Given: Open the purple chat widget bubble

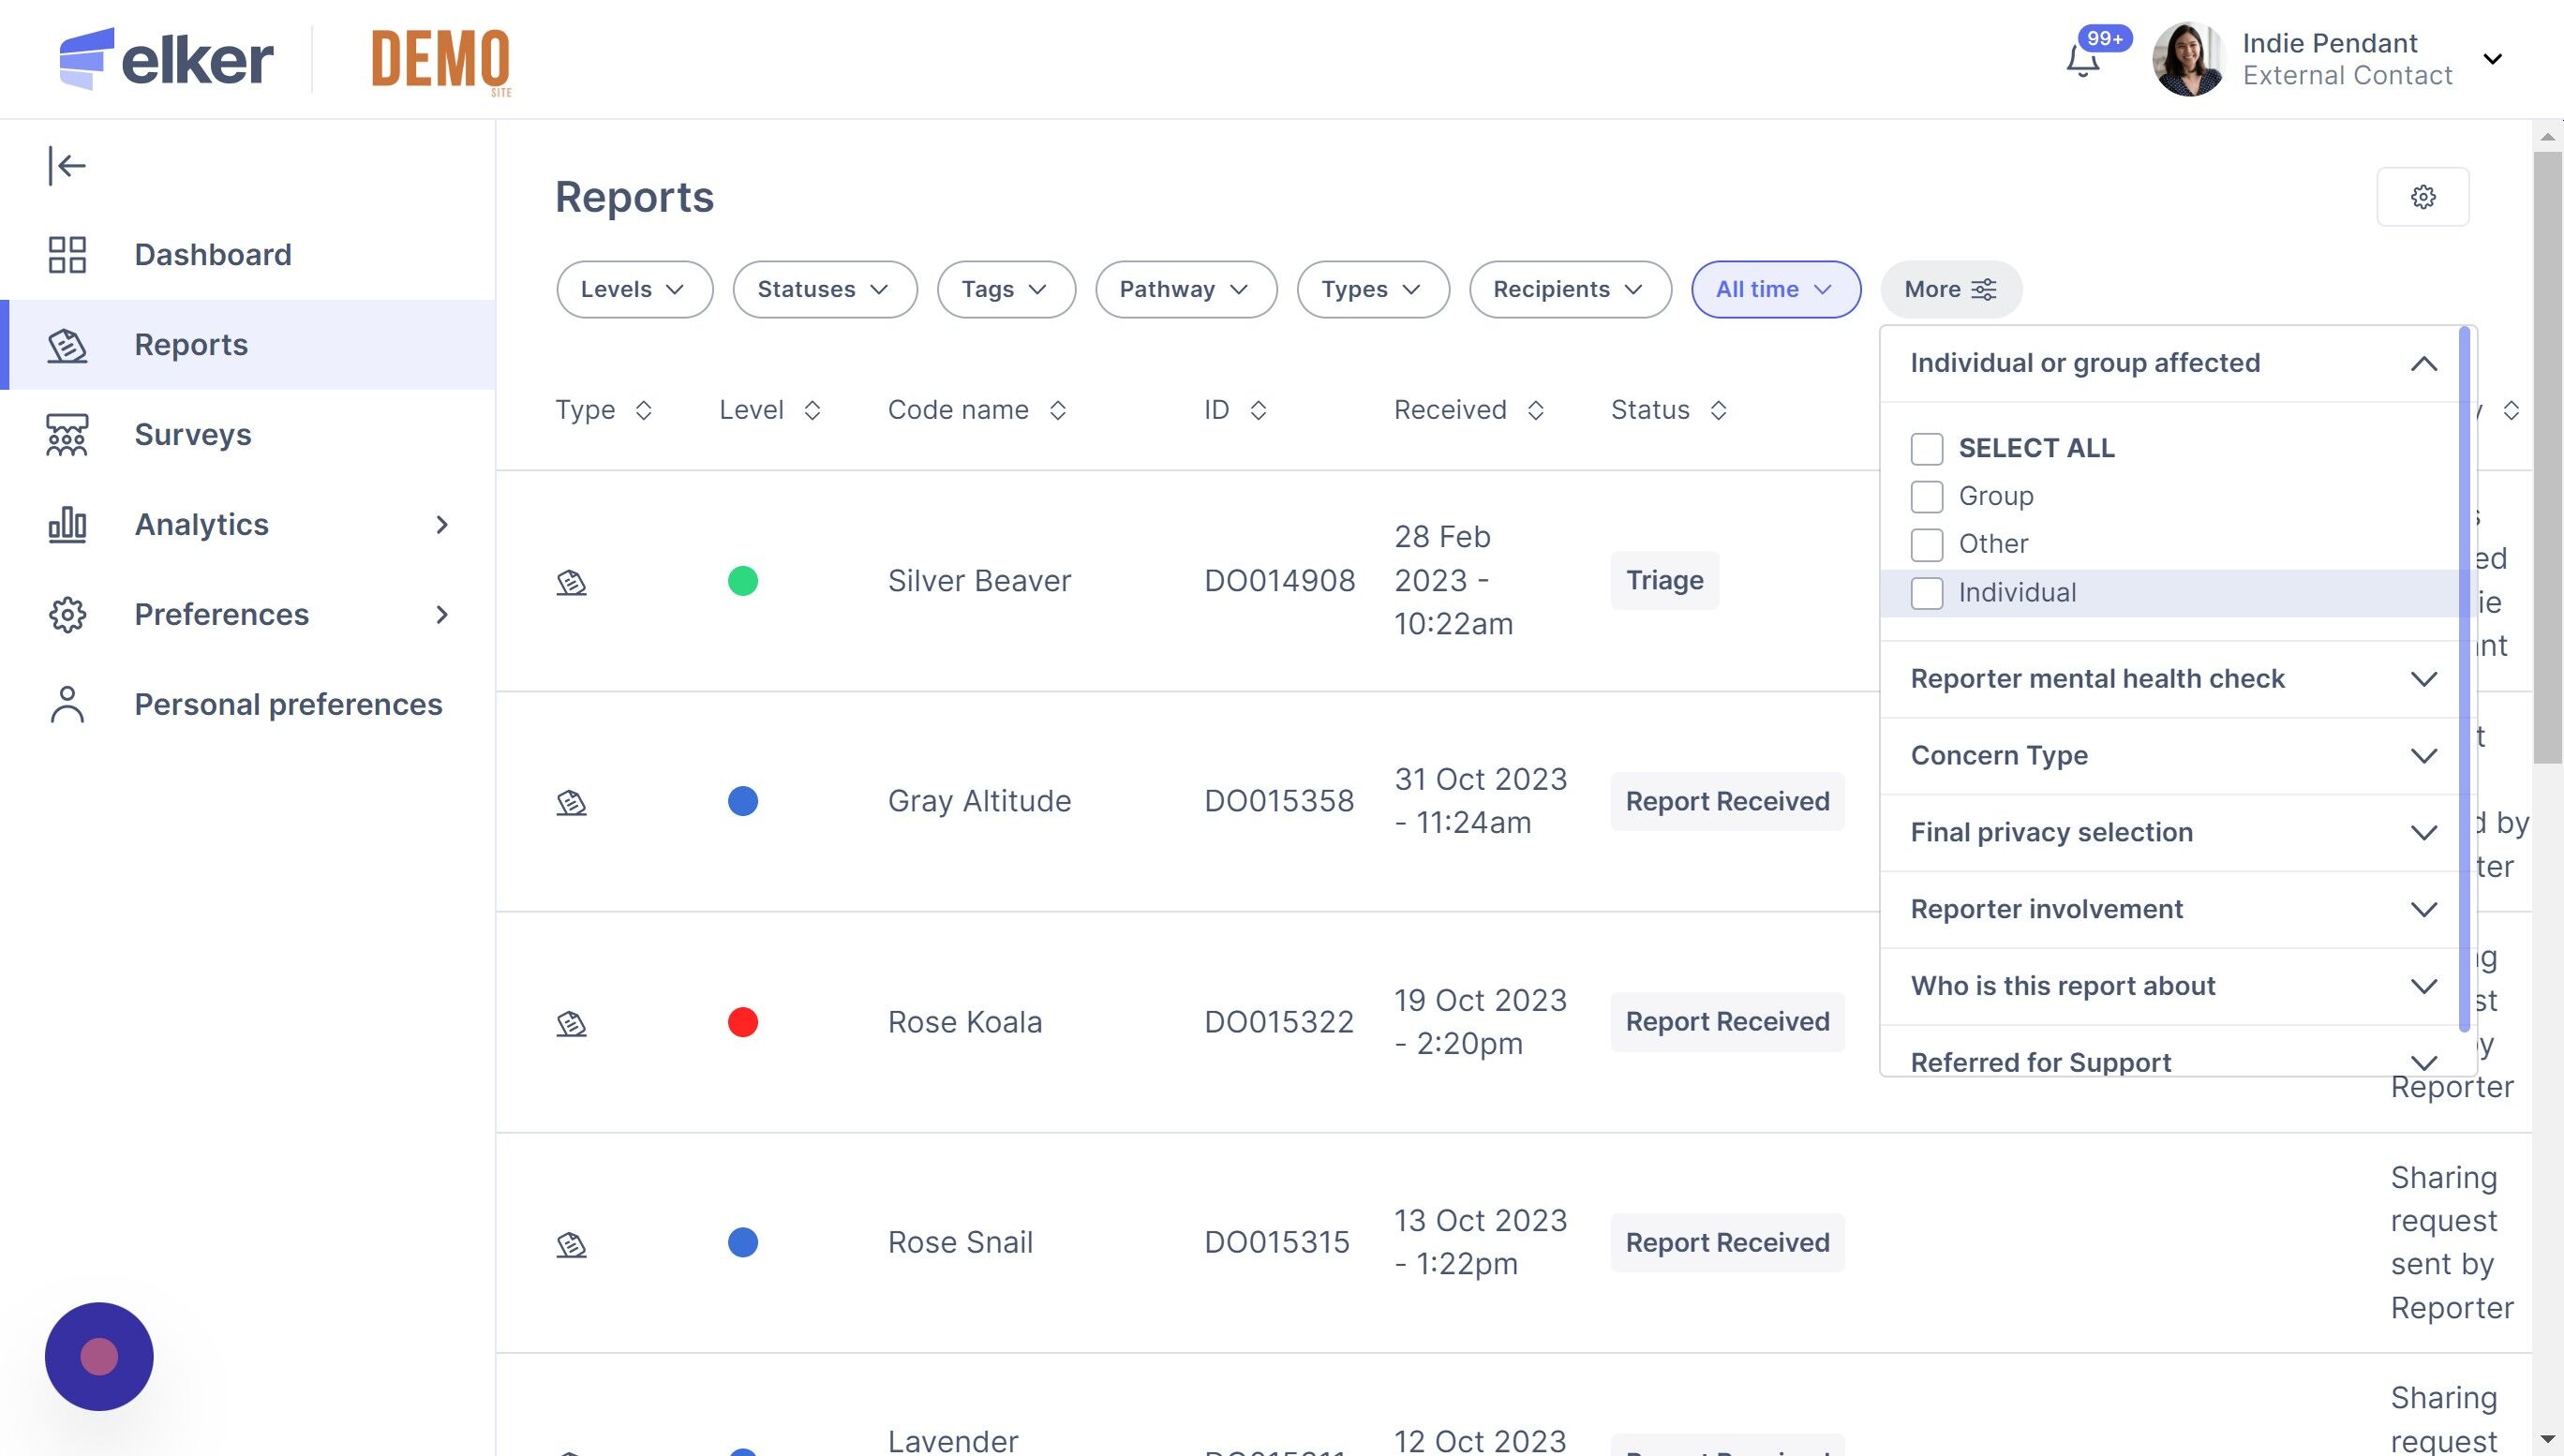Looking at the screenshot, I should click(99, 1356).
